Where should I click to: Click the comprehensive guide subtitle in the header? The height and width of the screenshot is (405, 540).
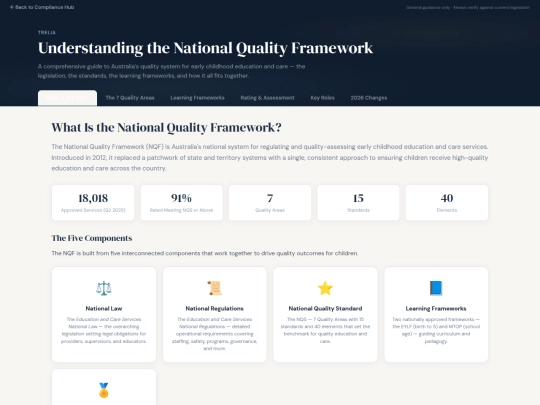(x=172, y=71)
